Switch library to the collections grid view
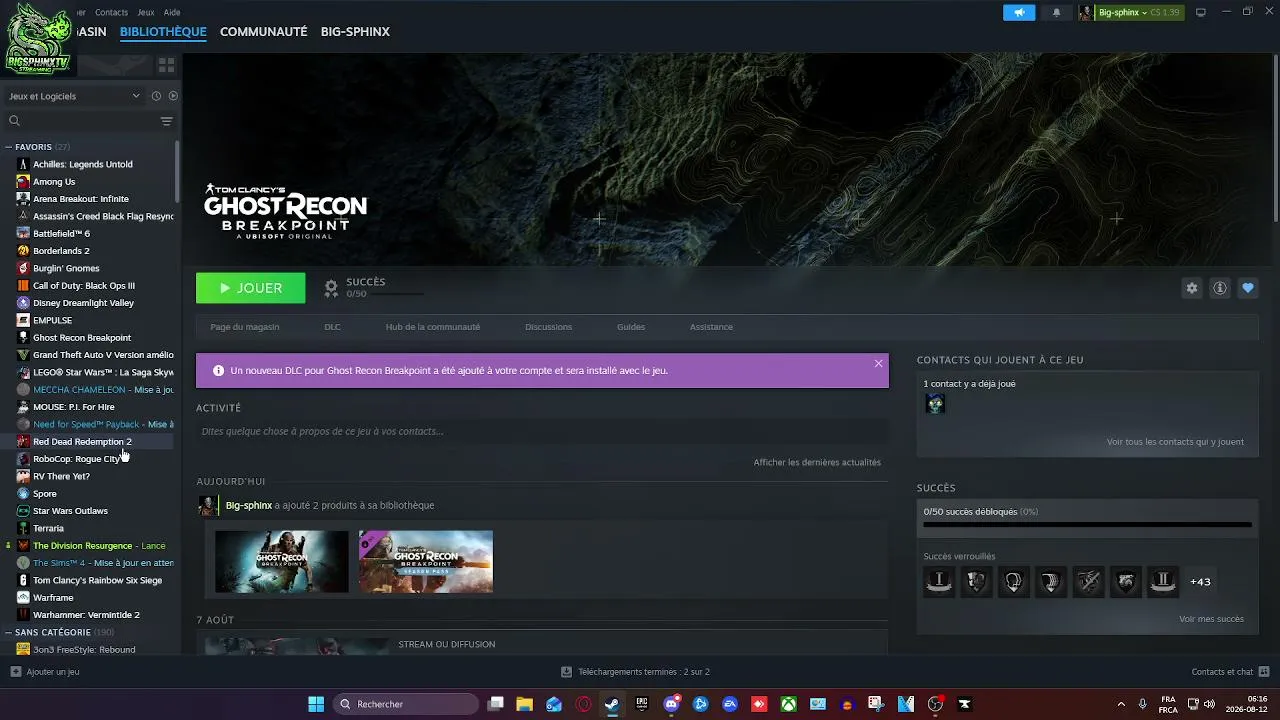1280x720 pixels. [166, 65]
